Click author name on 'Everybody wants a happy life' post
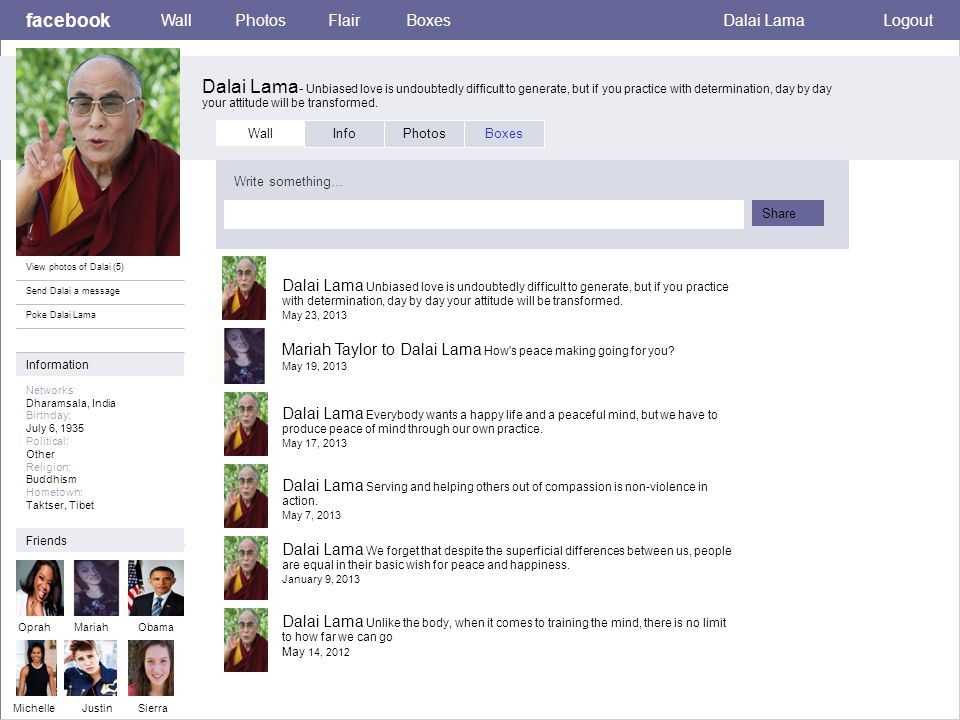960x720 pixels. [323, 413]
